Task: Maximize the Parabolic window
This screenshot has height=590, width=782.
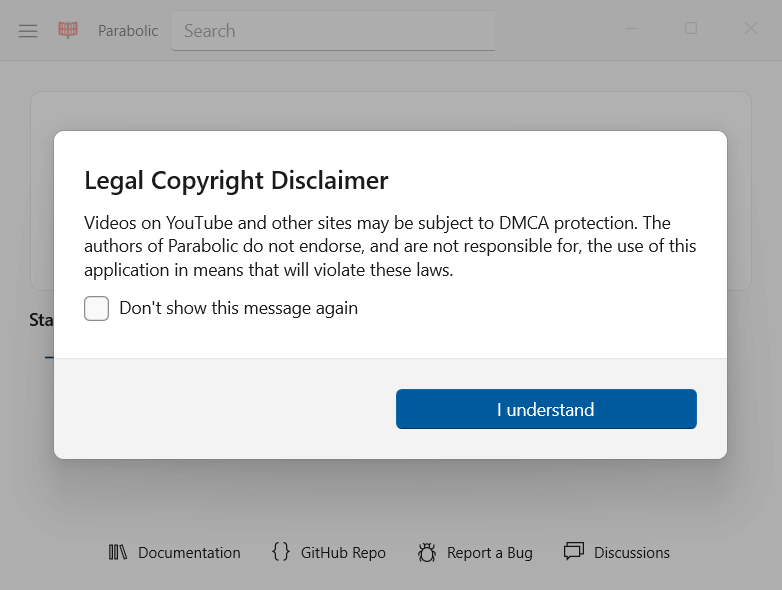Action: tap(691, 29)
